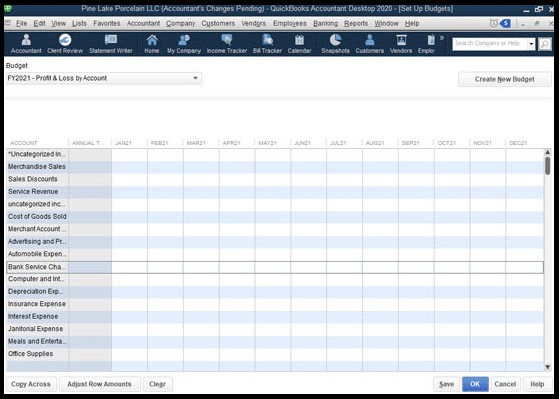Open Vendors icon in icon bar

401,44
